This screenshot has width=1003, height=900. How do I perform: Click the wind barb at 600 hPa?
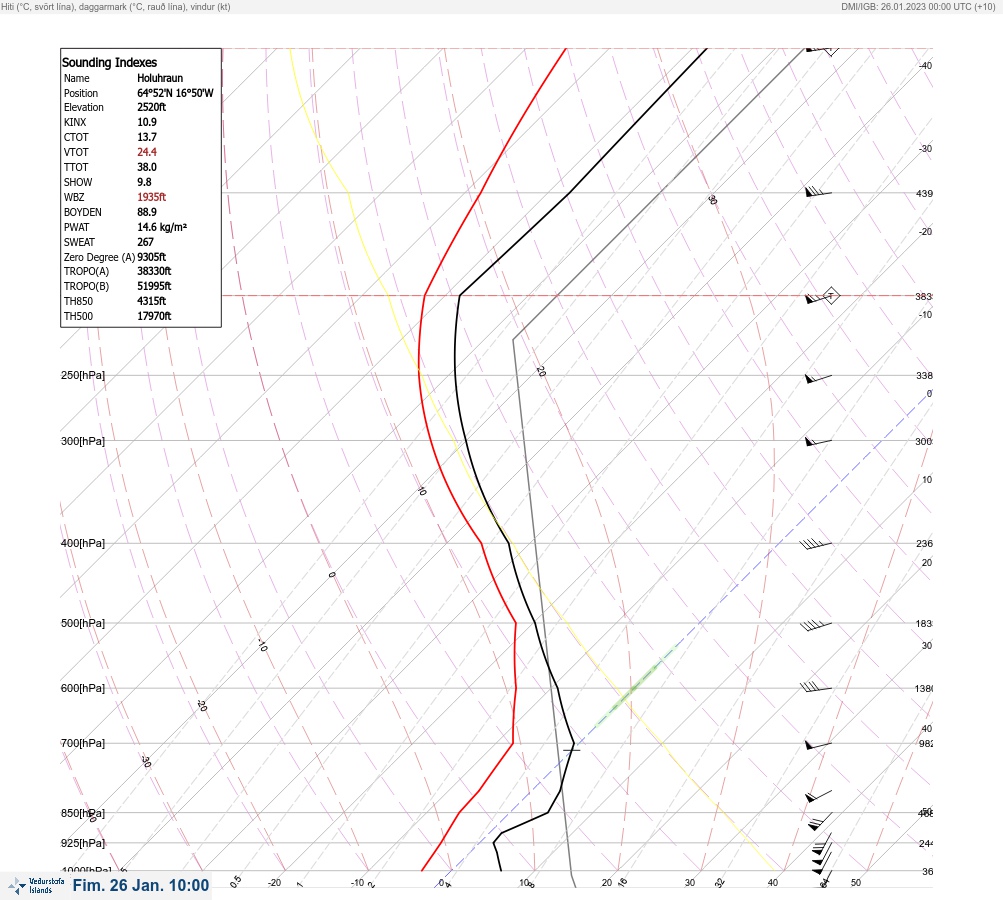[816, 688]
